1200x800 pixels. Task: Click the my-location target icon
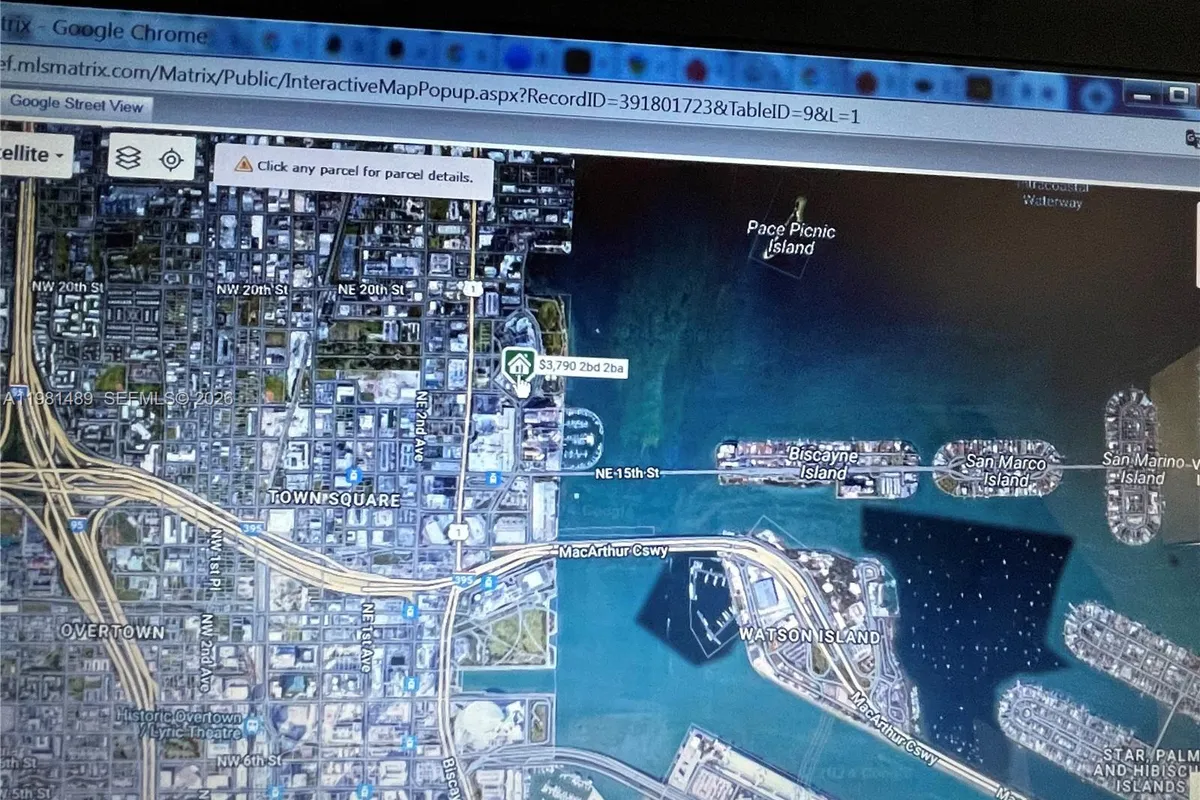pos(172,158)
